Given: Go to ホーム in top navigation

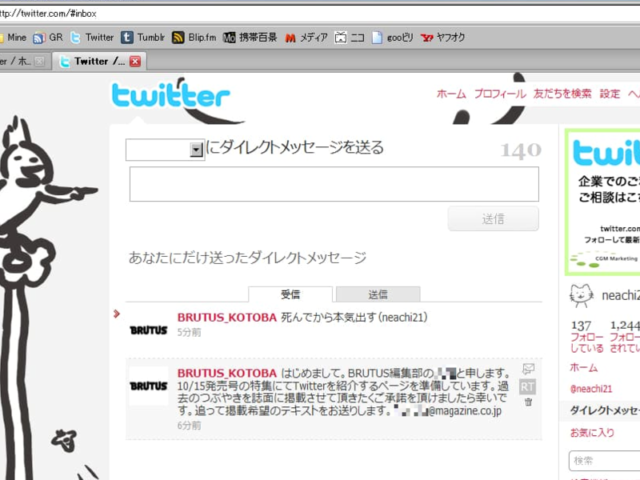Looking at the screenshot, I should tap(451, 94).
